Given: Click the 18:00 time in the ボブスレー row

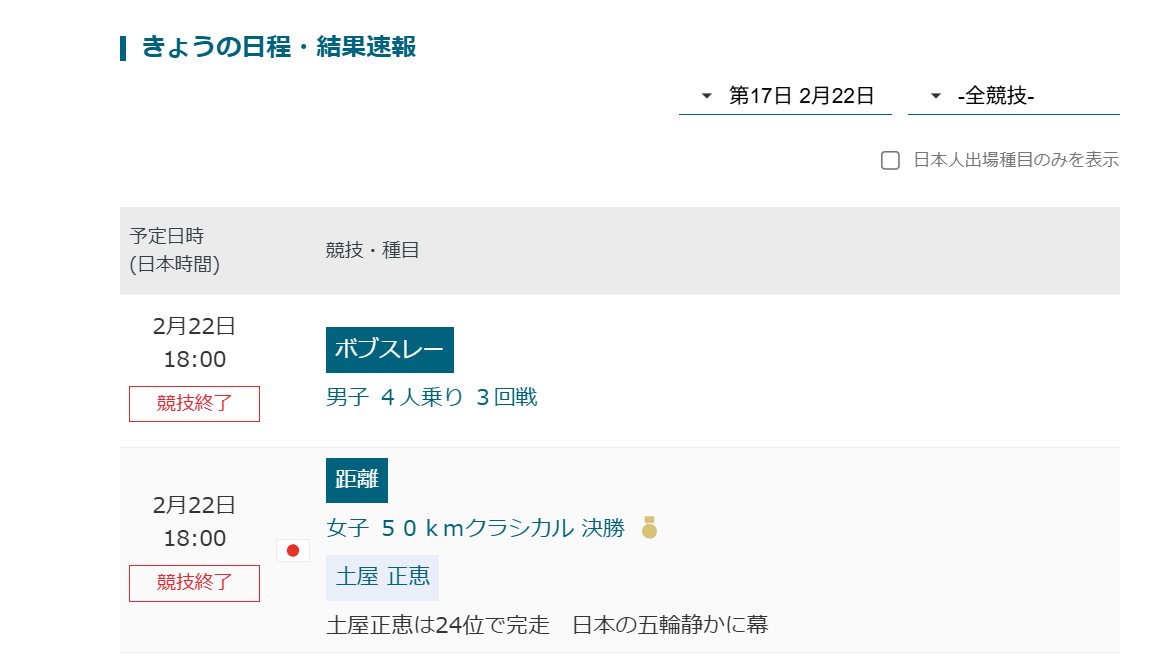Looking at the screenshot, I should click(195, 359).
